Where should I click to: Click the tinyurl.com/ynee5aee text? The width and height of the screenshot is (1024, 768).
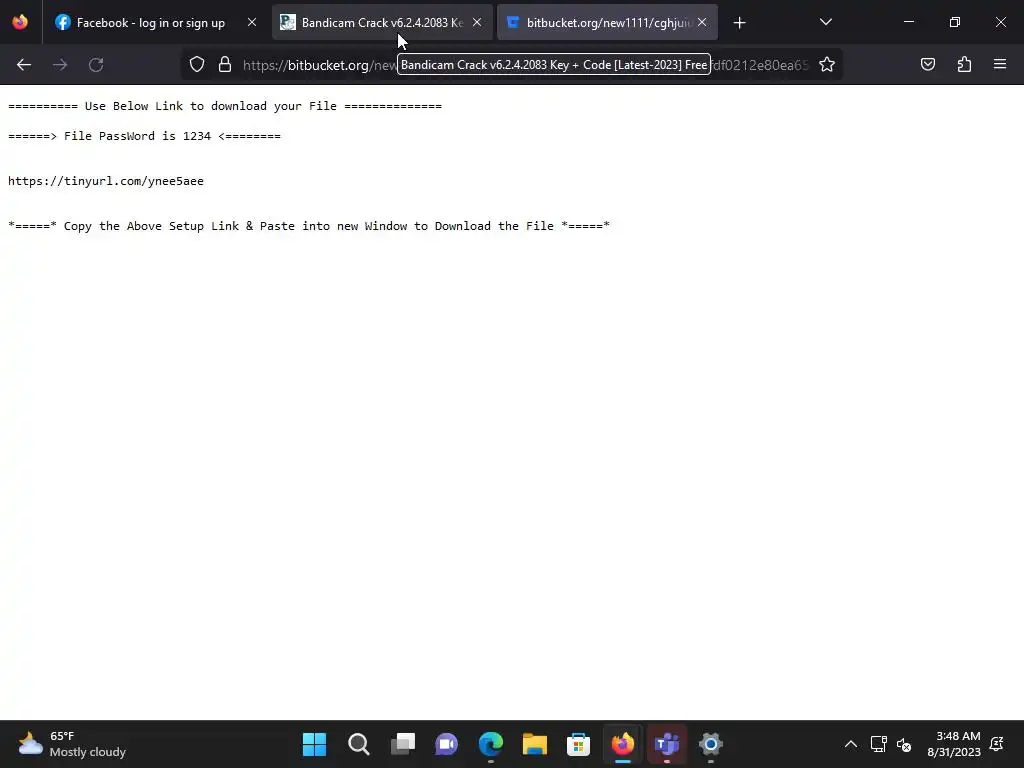pos(106,181)
